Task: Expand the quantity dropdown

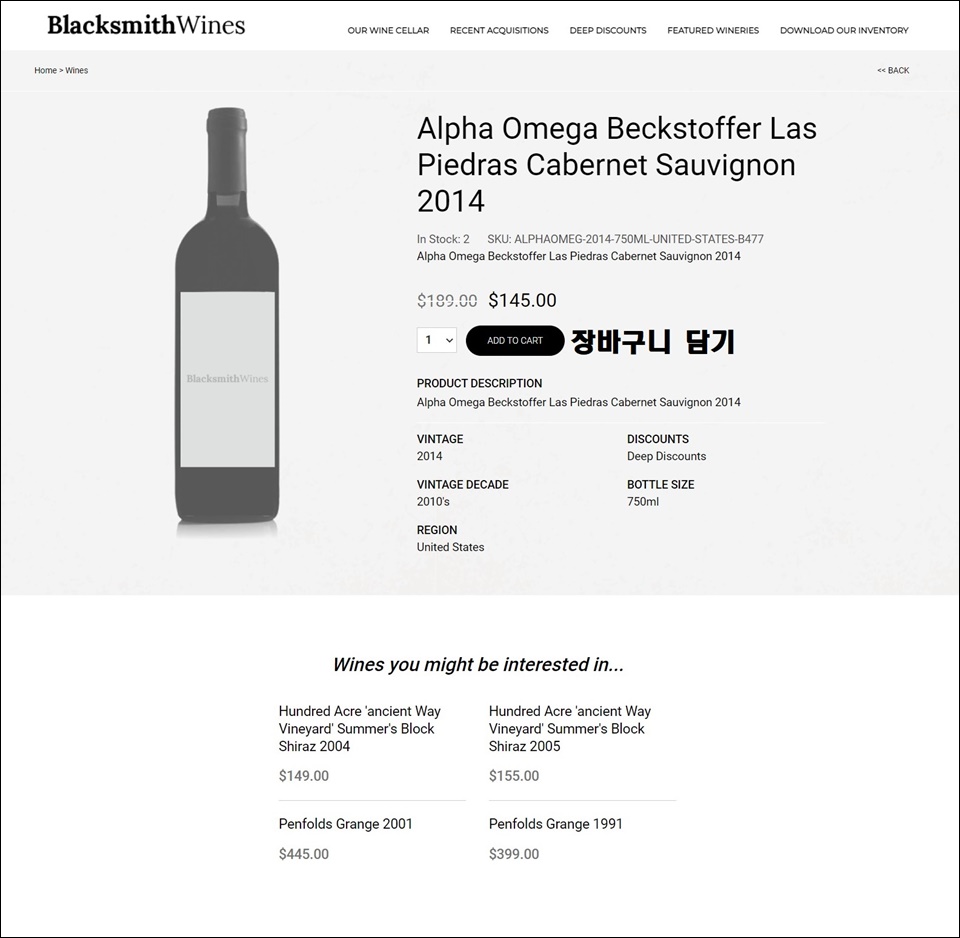Action: pos(437,340)
